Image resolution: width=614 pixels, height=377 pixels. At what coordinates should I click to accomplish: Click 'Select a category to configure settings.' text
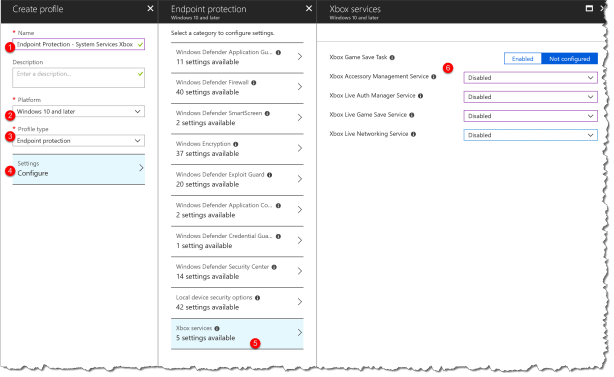click(222, 33)
